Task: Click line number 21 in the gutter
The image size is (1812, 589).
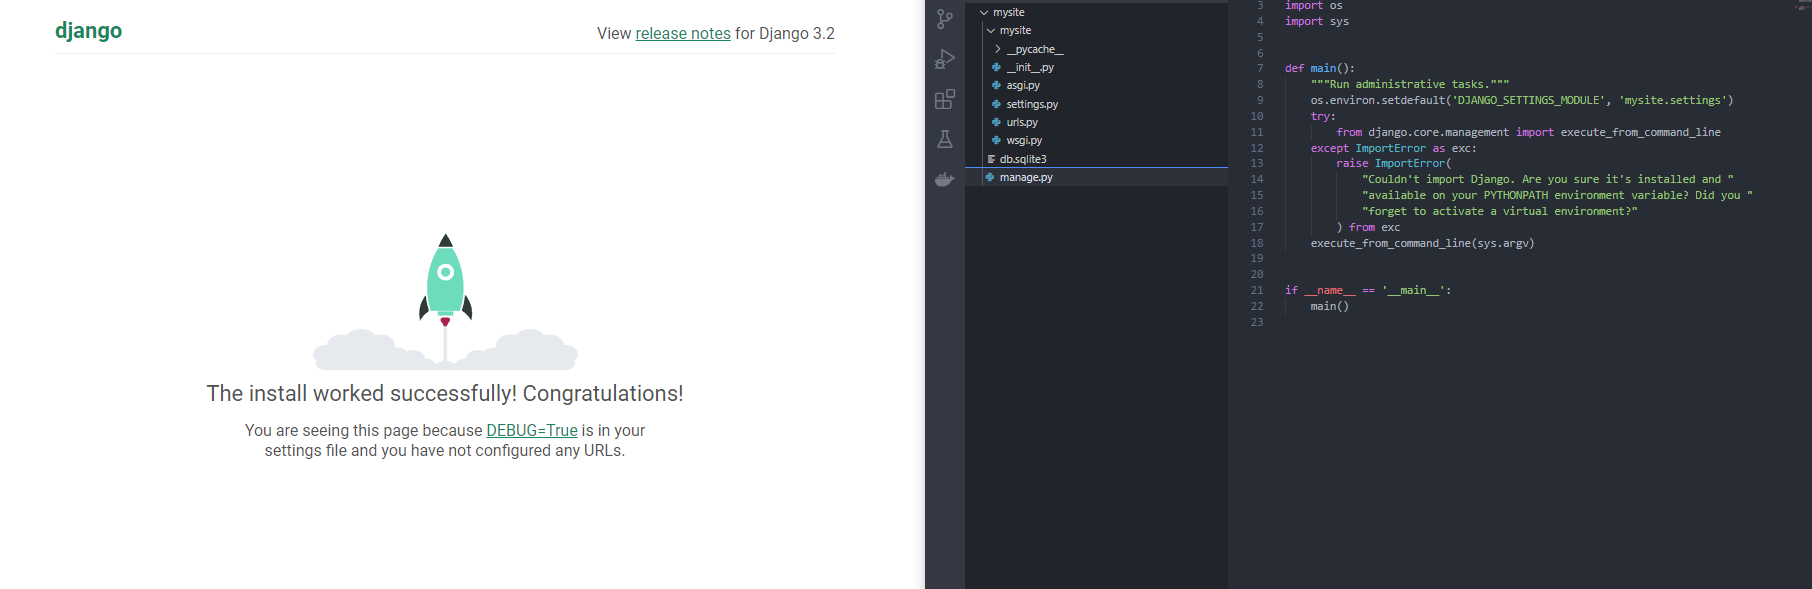Action: pyautogui.click(x=1257, y=290)
